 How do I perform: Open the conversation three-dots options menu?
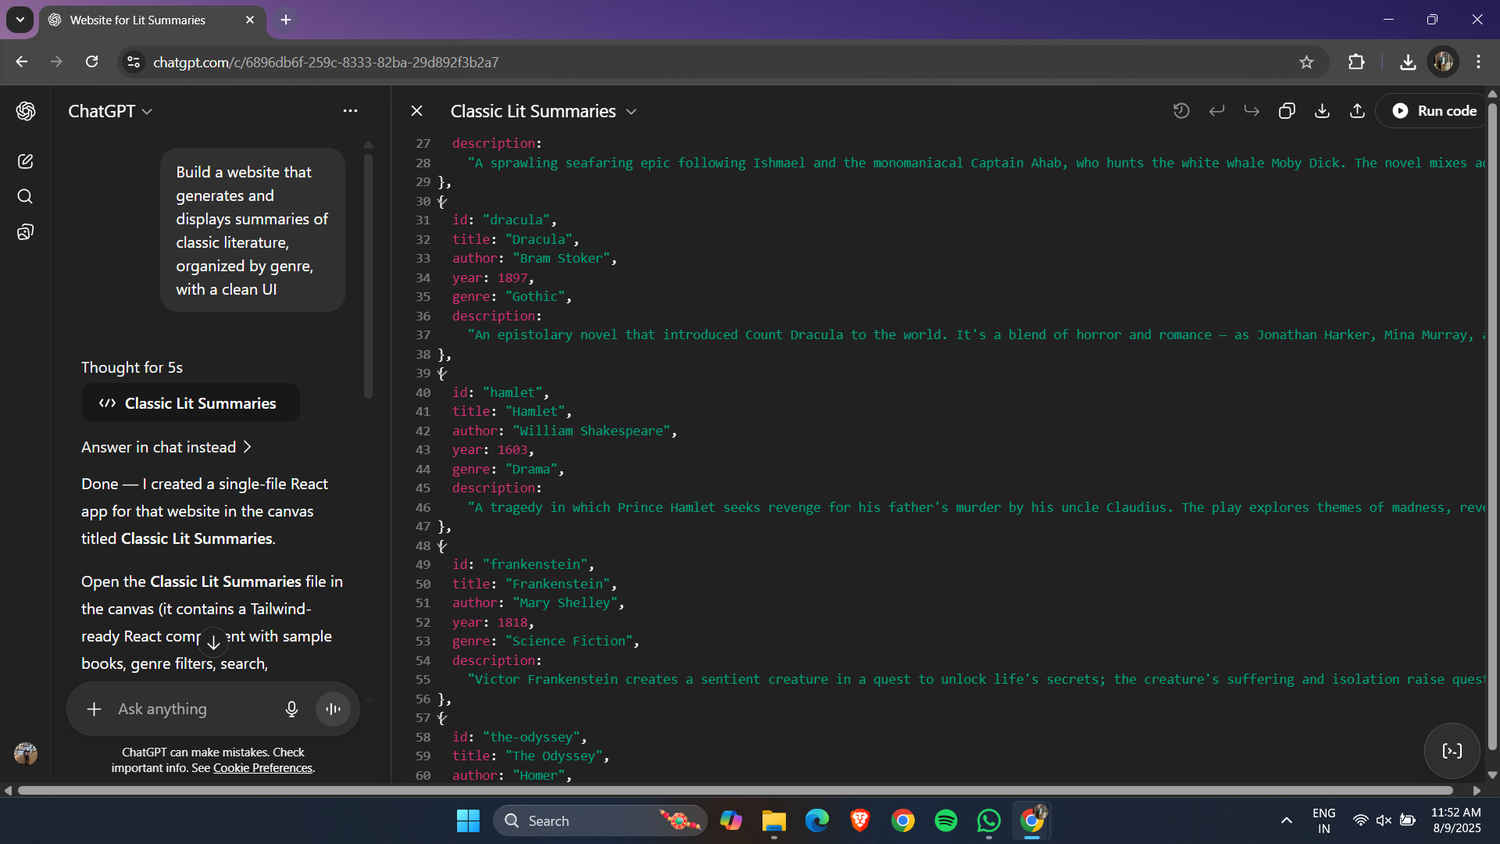coord(350,111)
